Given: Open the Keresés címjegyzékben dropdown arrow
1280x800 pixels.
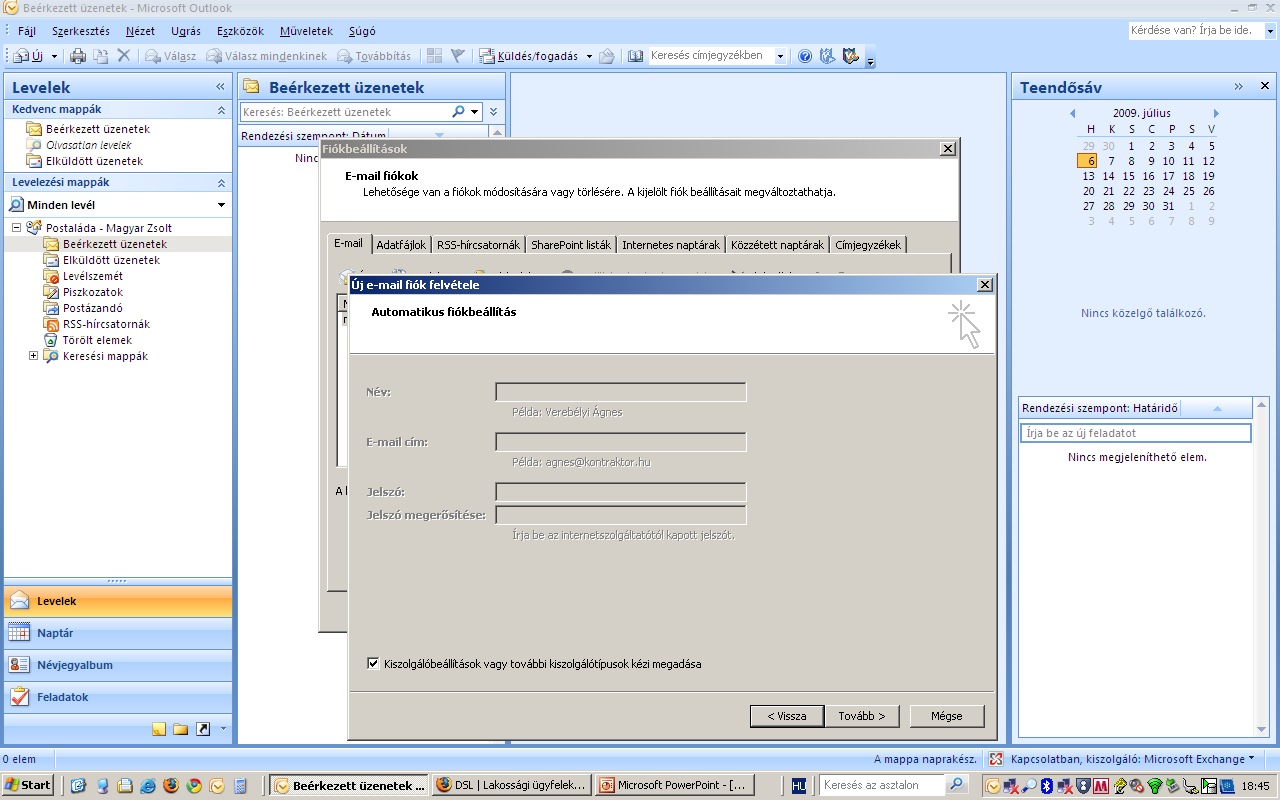Looking at the screenshot, I should pos(781,56).
